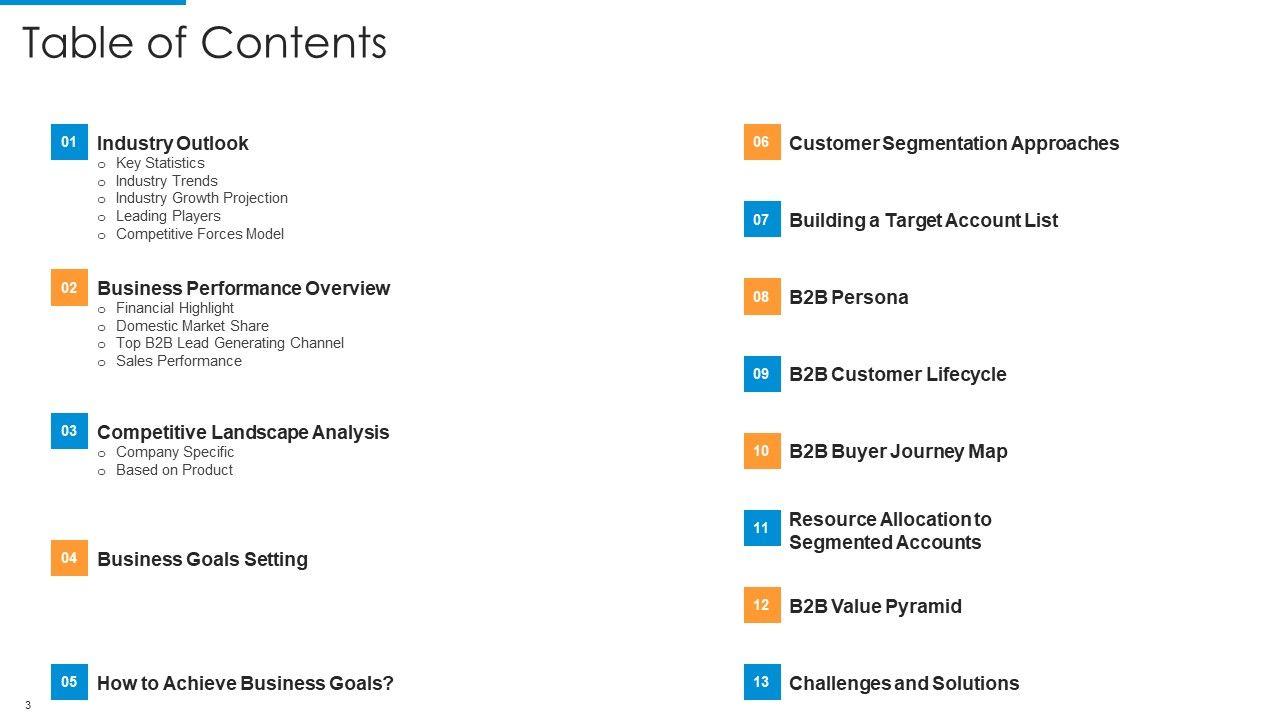Go to Challenges and Solutions
This screenshot has height=720, width=1280.
(x=903, y=683)
